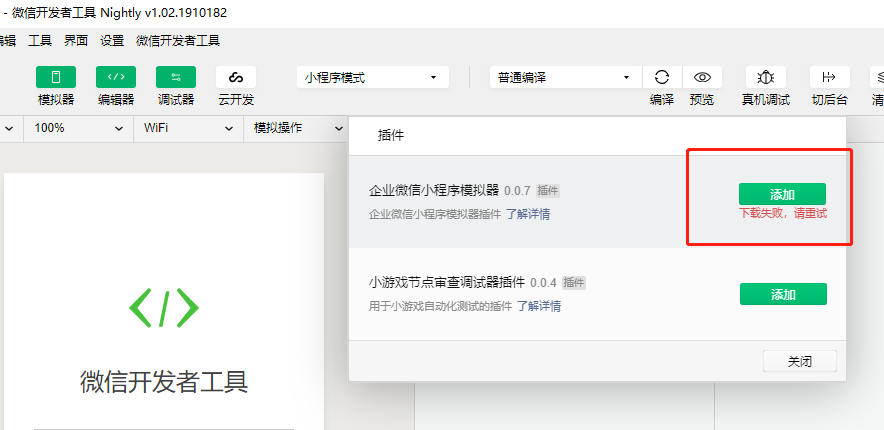Open 云开发 cloud development

pos(236,77)
